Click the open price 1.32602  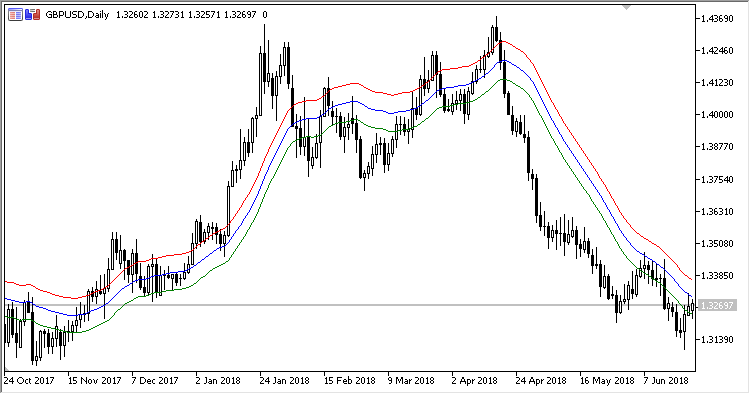click(x=132, y=15)
